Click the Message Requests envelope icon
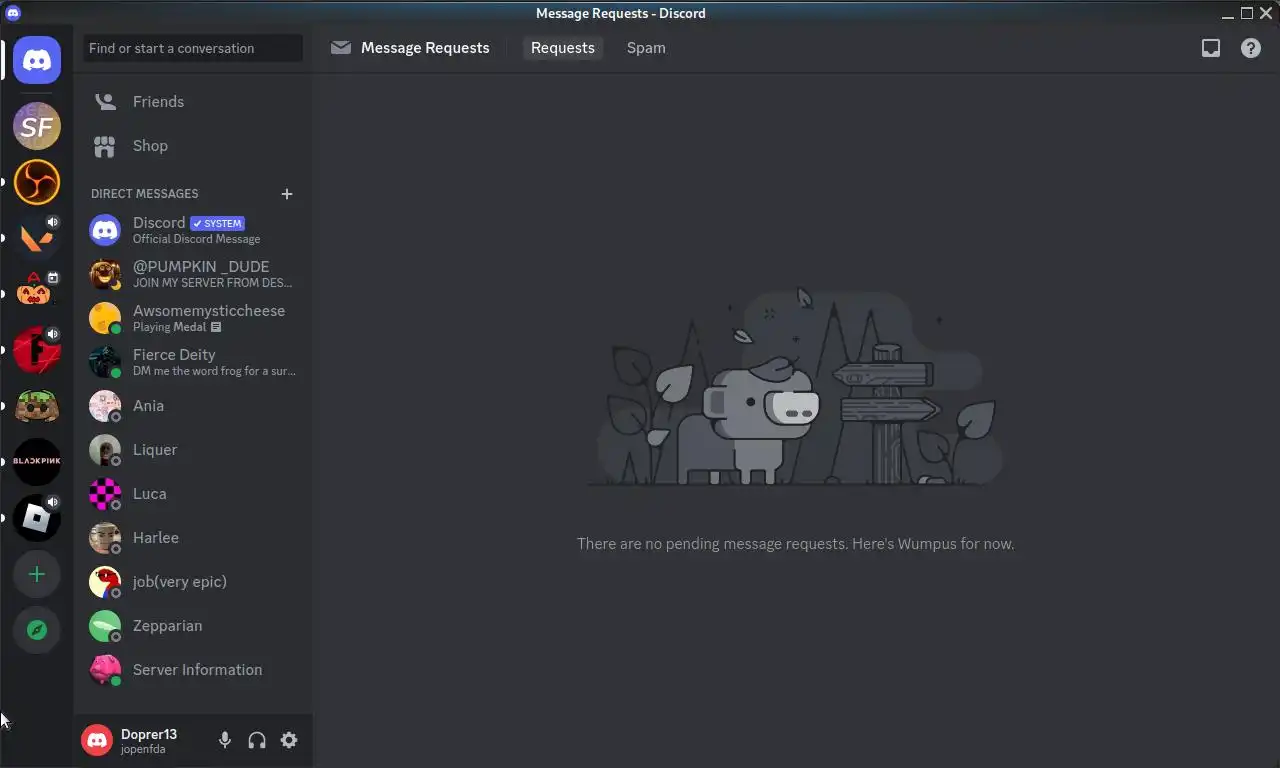The height and width of the screenshot is (768, 1280). click(x=341, y=48)
